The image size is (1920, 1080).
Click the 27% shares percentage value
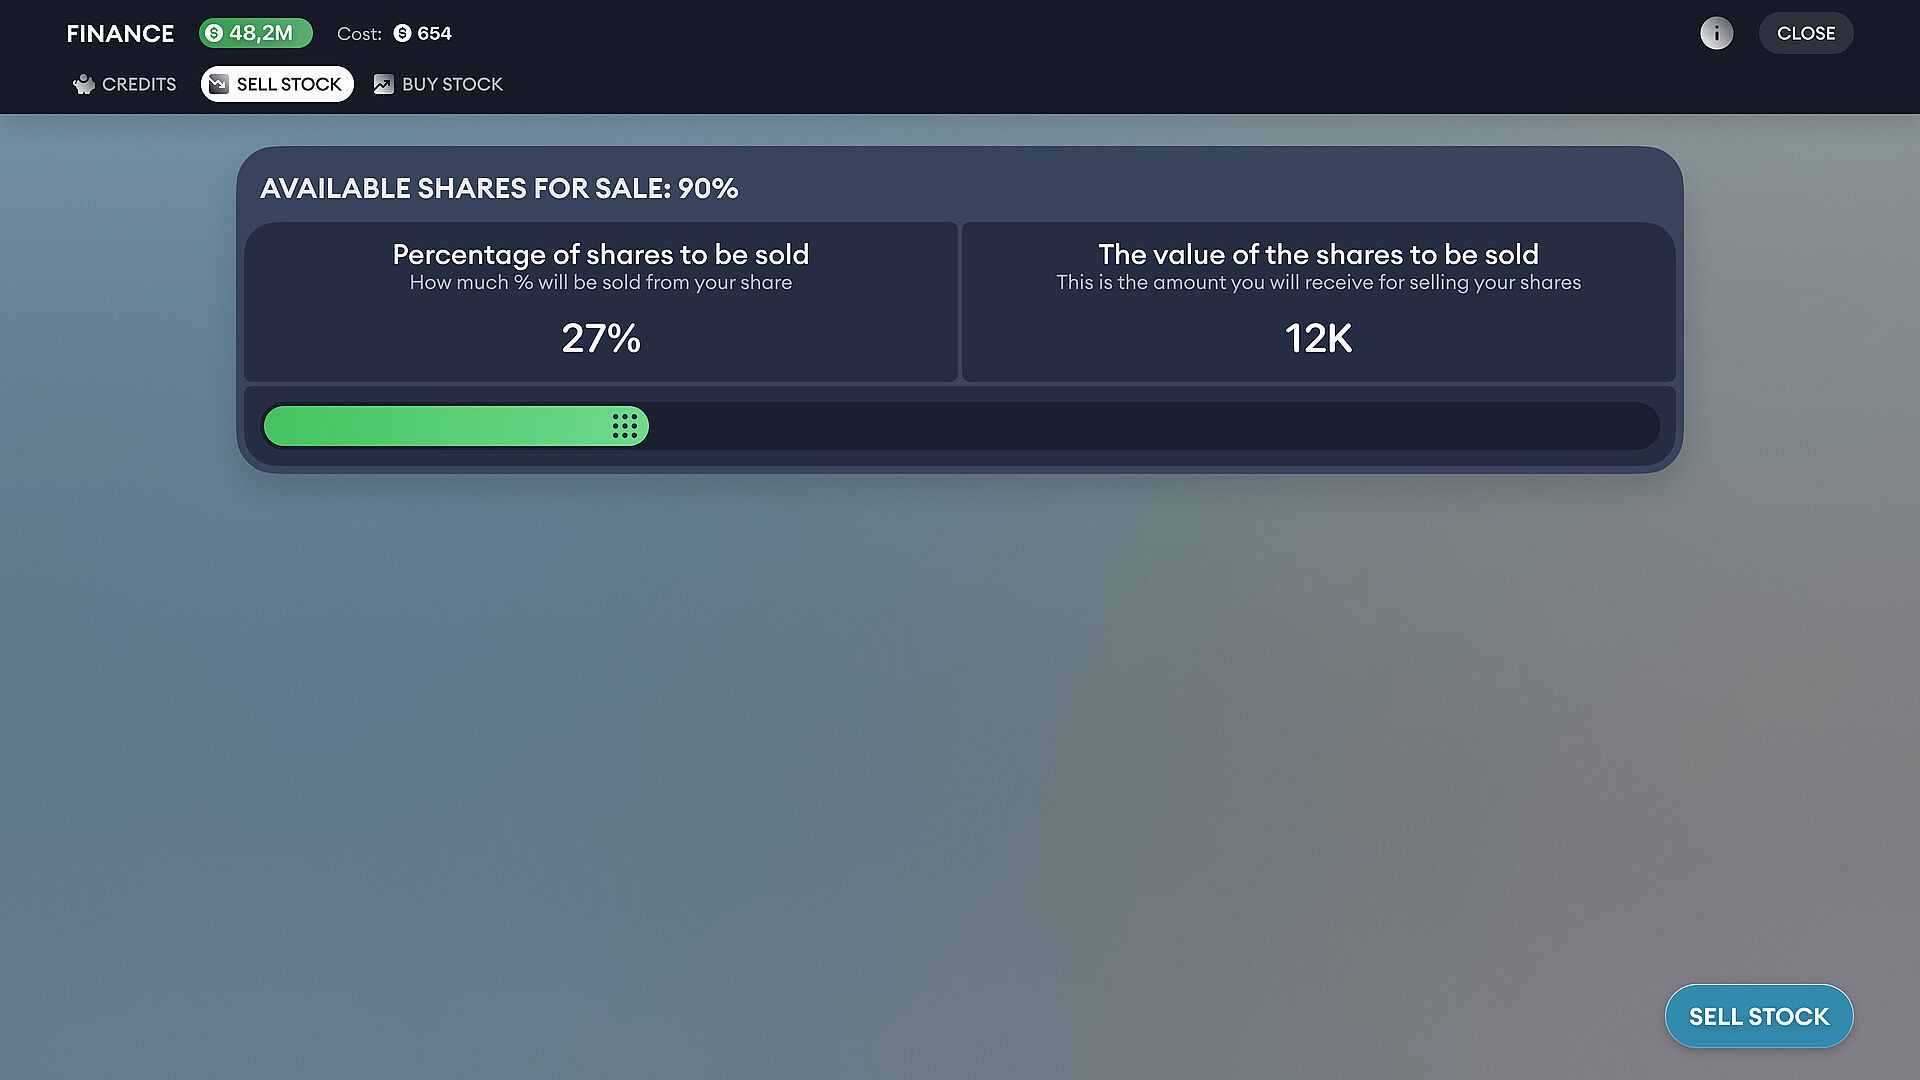coord(601,338)
